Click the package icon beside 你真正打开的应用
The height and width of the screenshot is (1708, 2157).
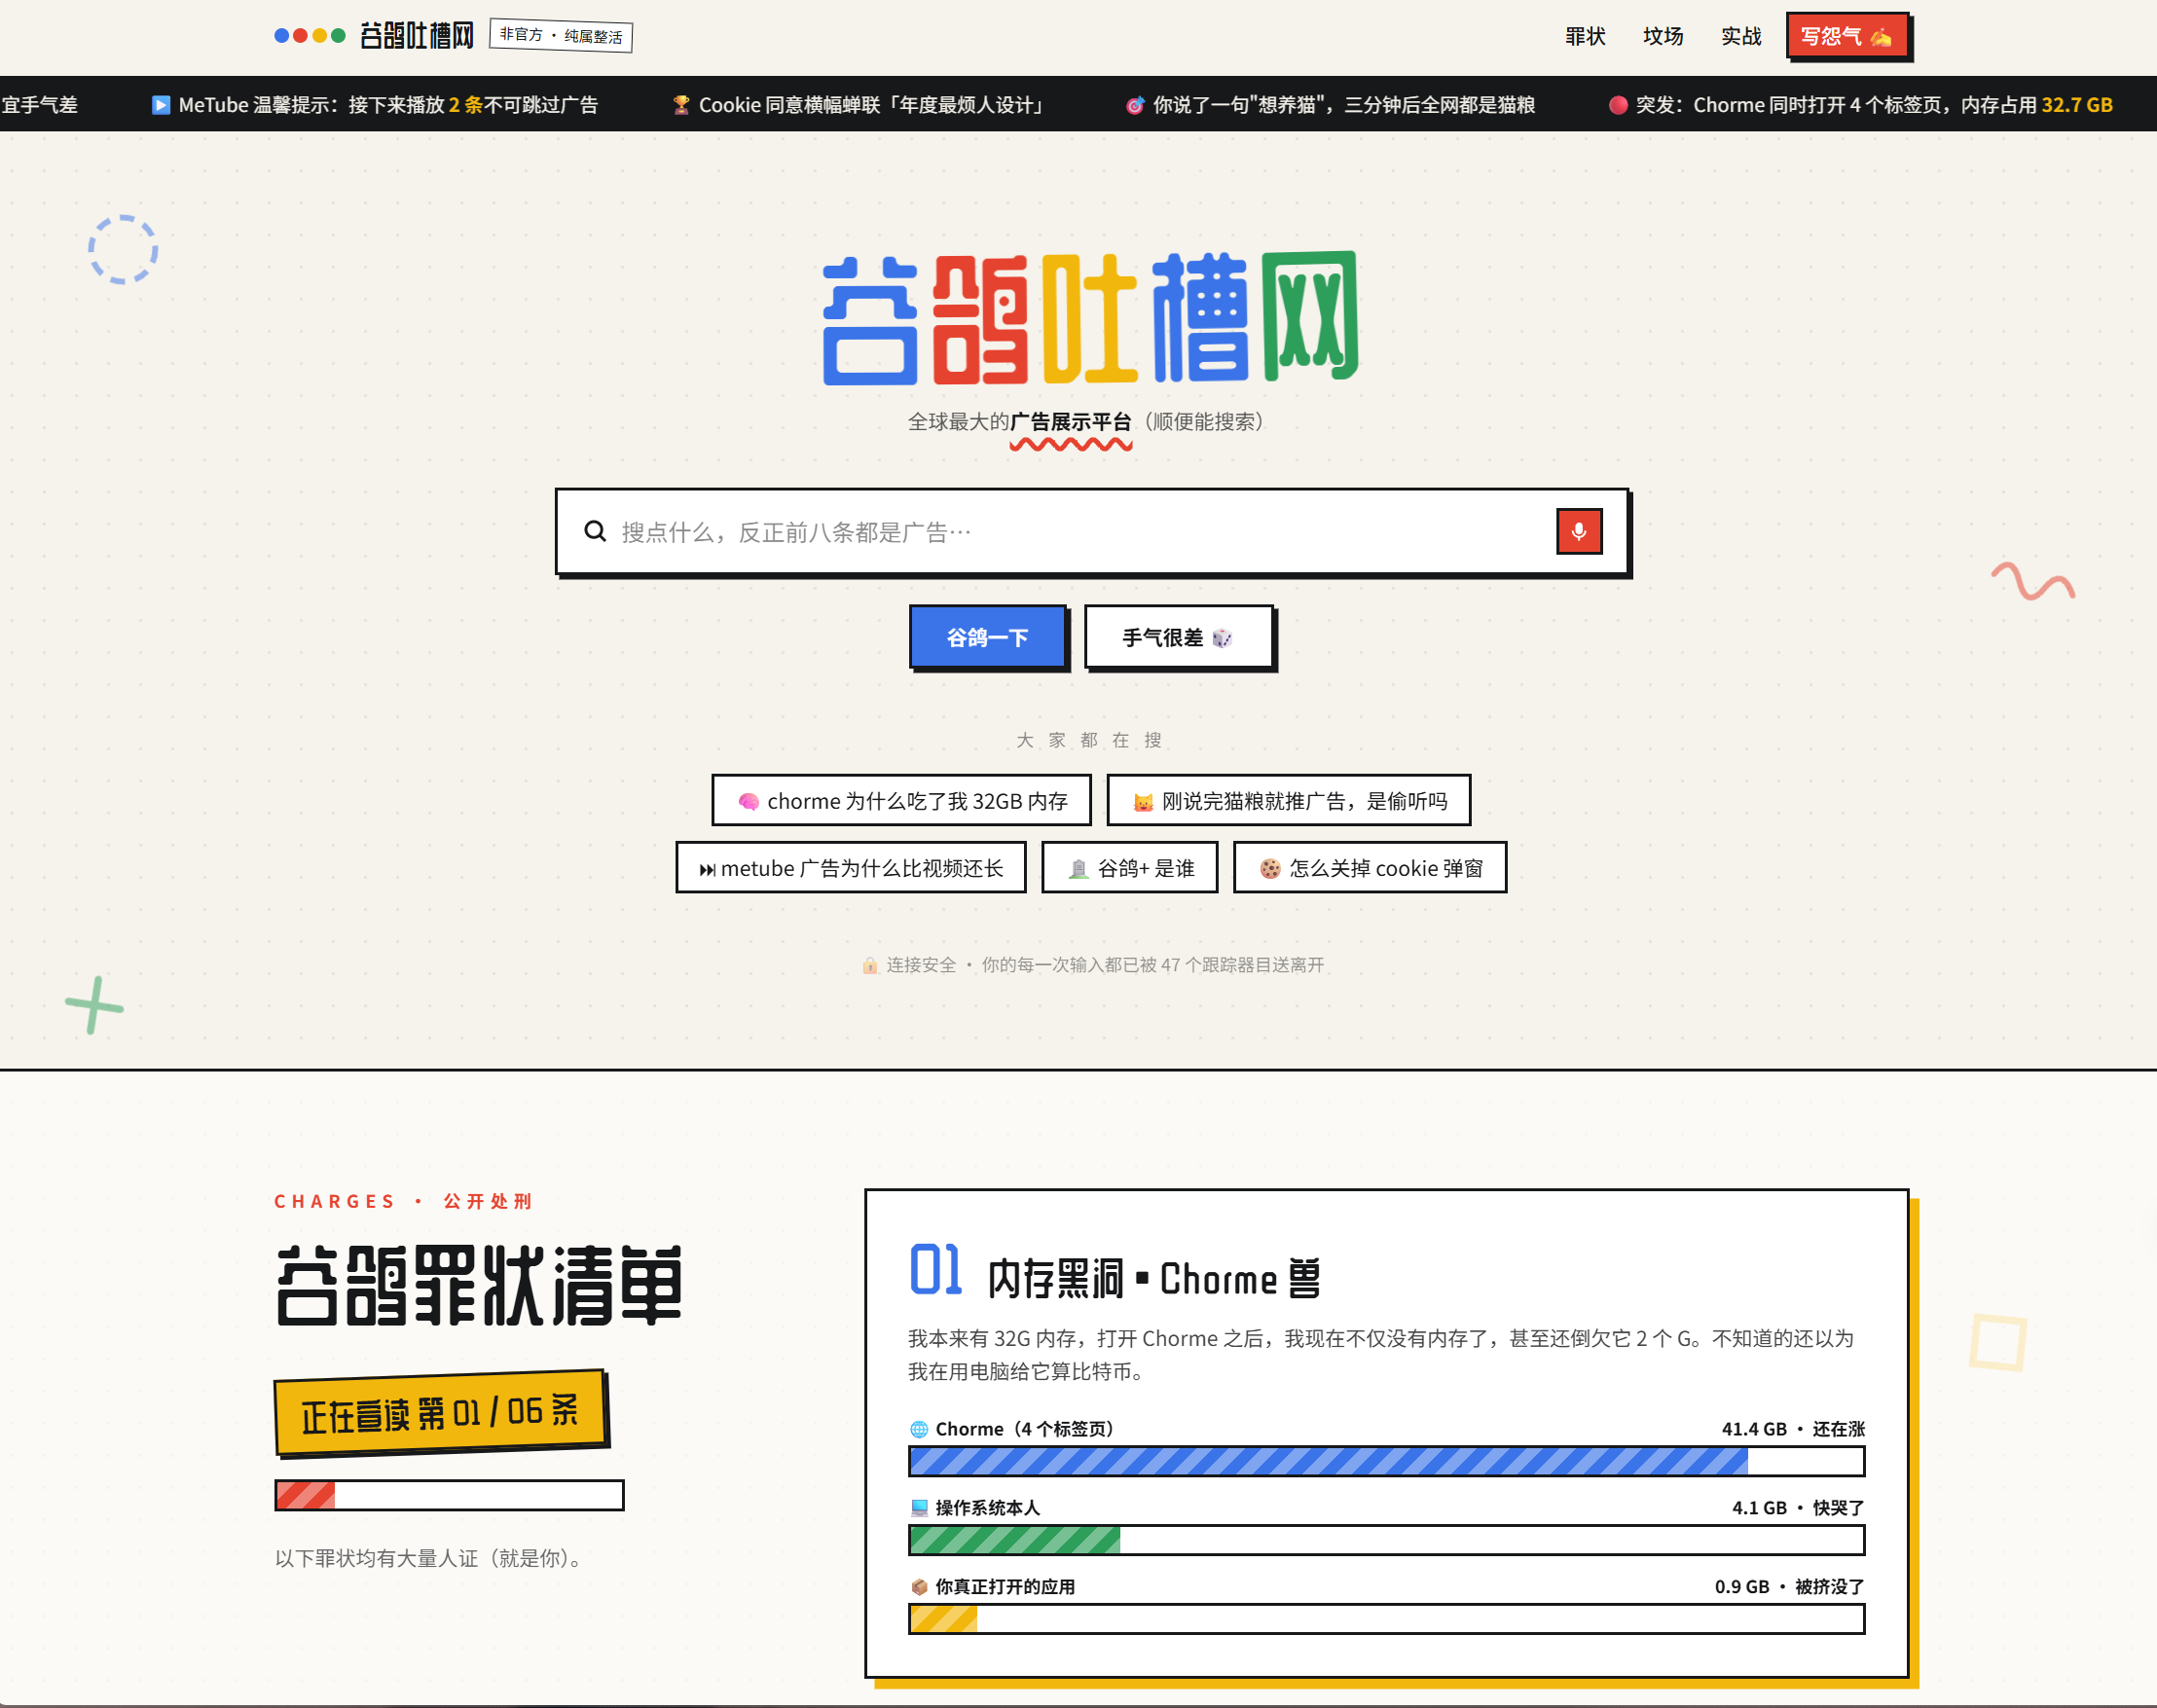pyautogui.click(x=919, y=1587)
